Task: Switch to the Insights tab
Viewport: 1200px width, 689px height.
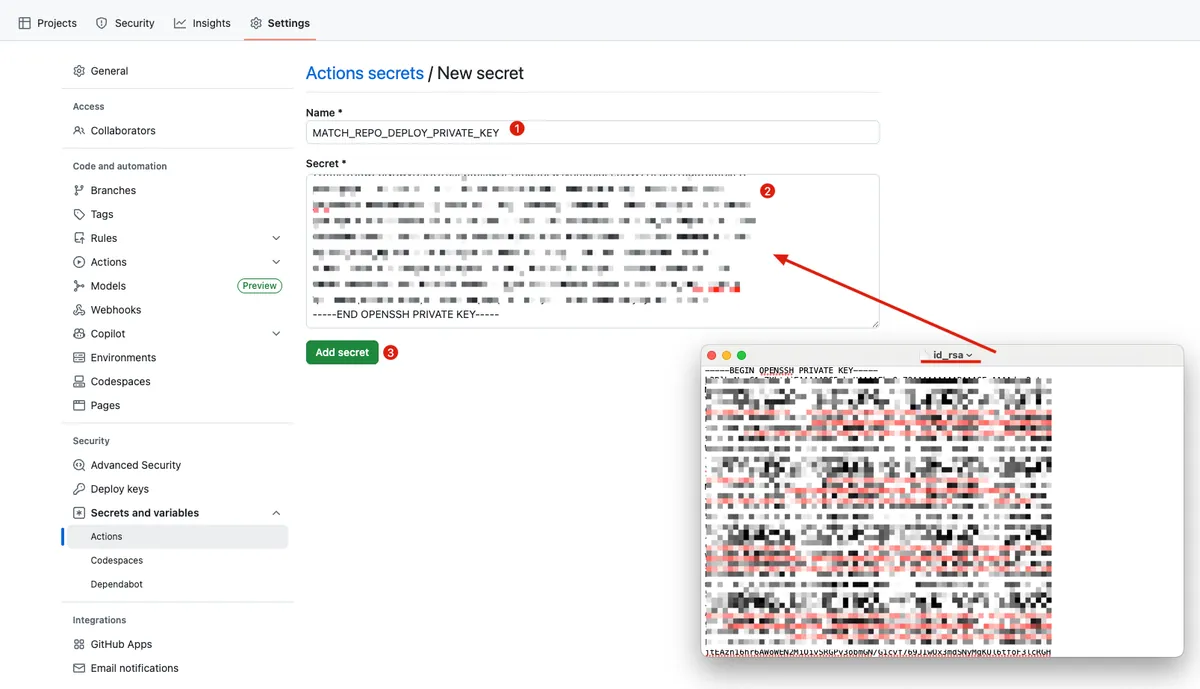Action: point(202,23)
